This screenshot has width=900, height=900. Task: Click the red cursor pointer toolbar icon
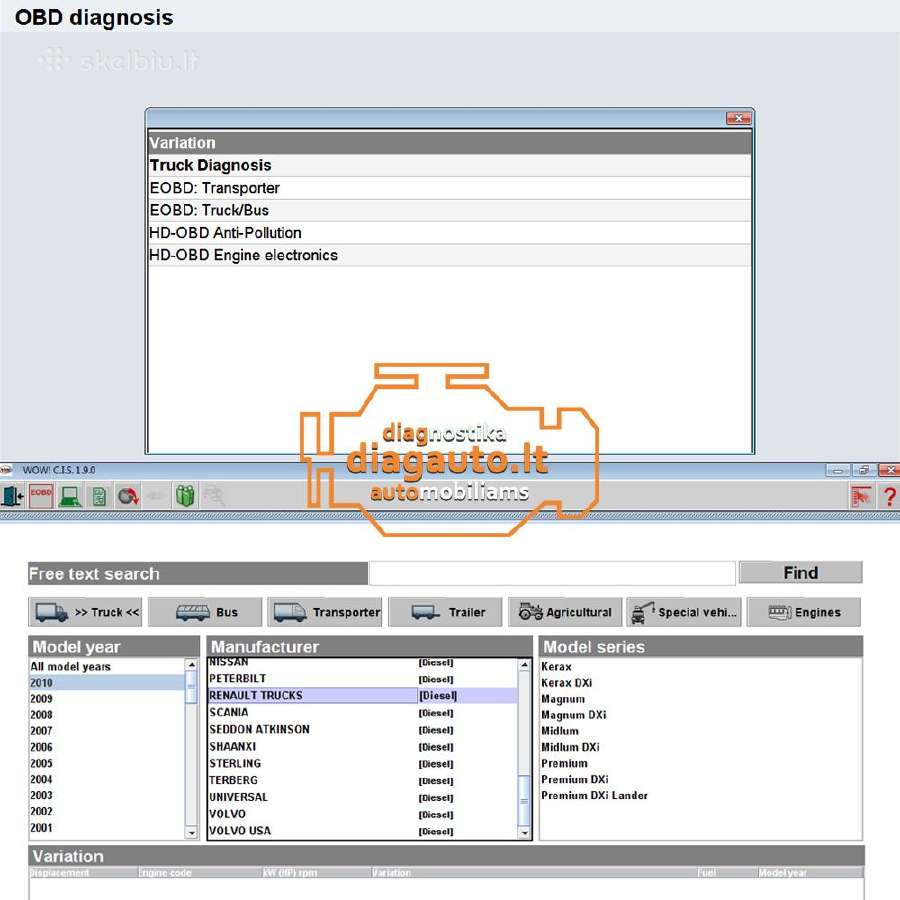(x=861, y=496)
